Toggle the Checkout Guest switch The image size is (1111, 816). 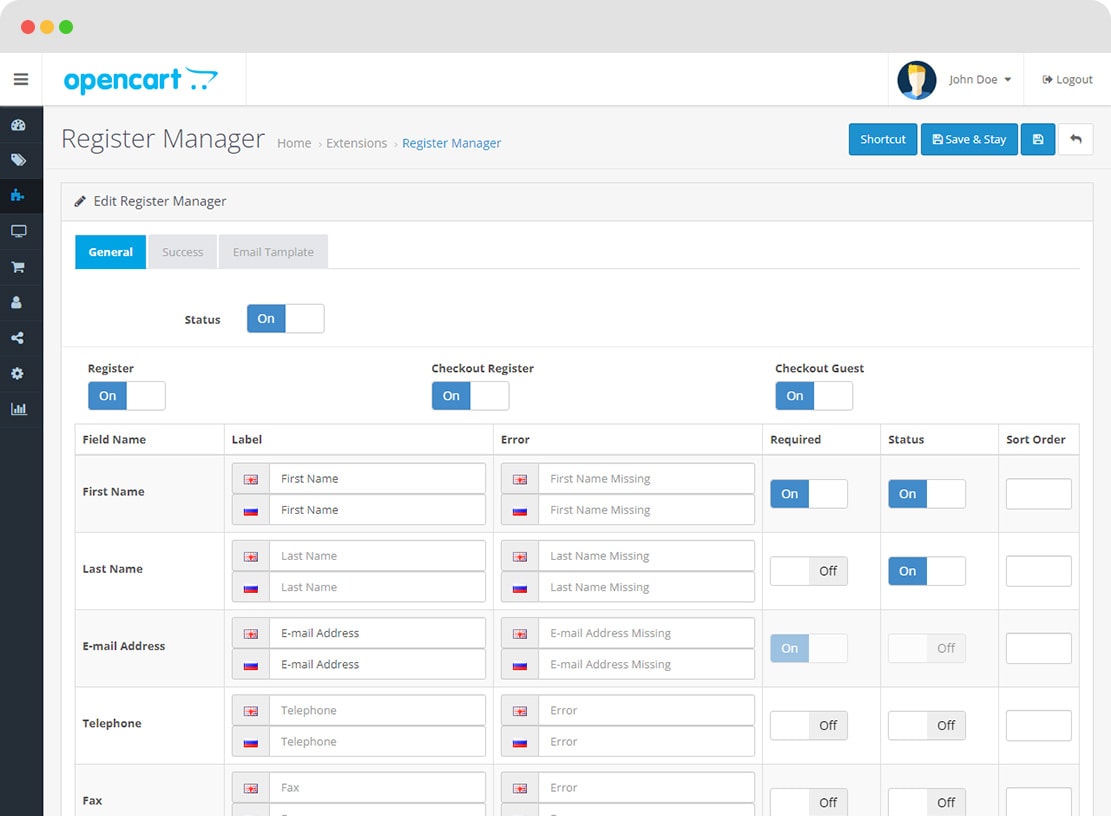point(814,396)
